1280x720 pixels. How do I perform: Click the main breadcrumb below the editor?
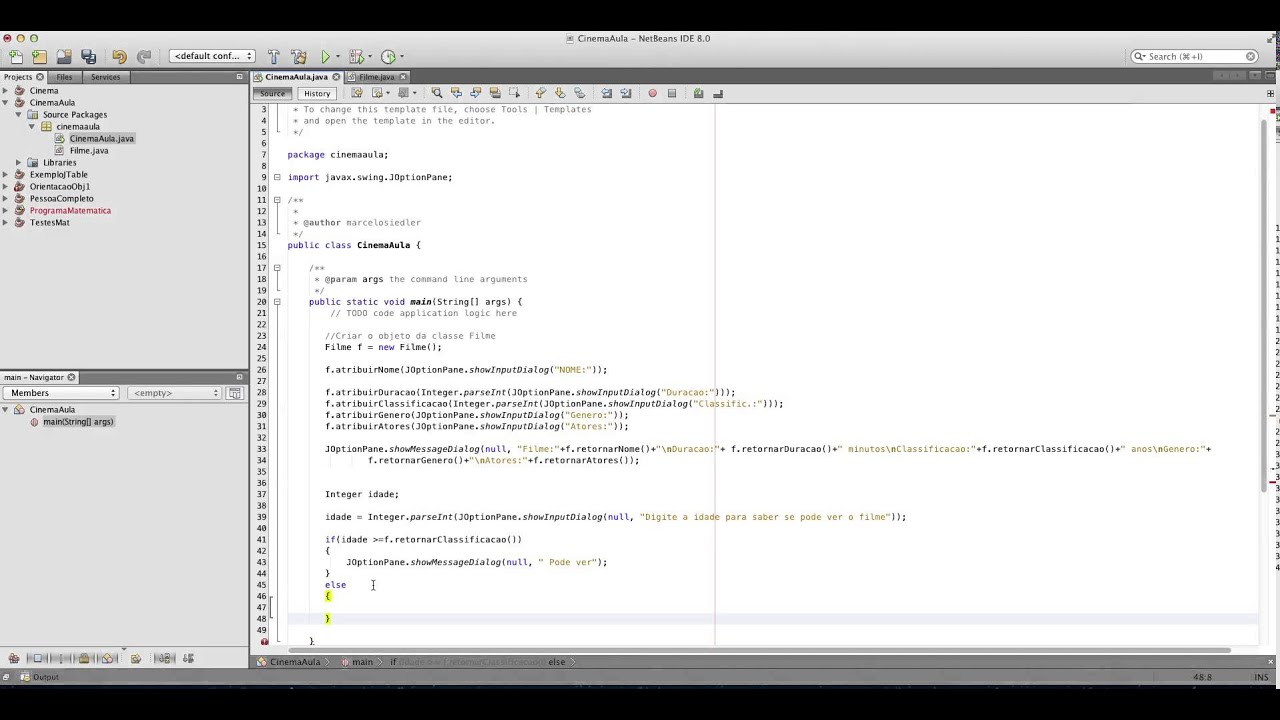click(x=362, y=662)
